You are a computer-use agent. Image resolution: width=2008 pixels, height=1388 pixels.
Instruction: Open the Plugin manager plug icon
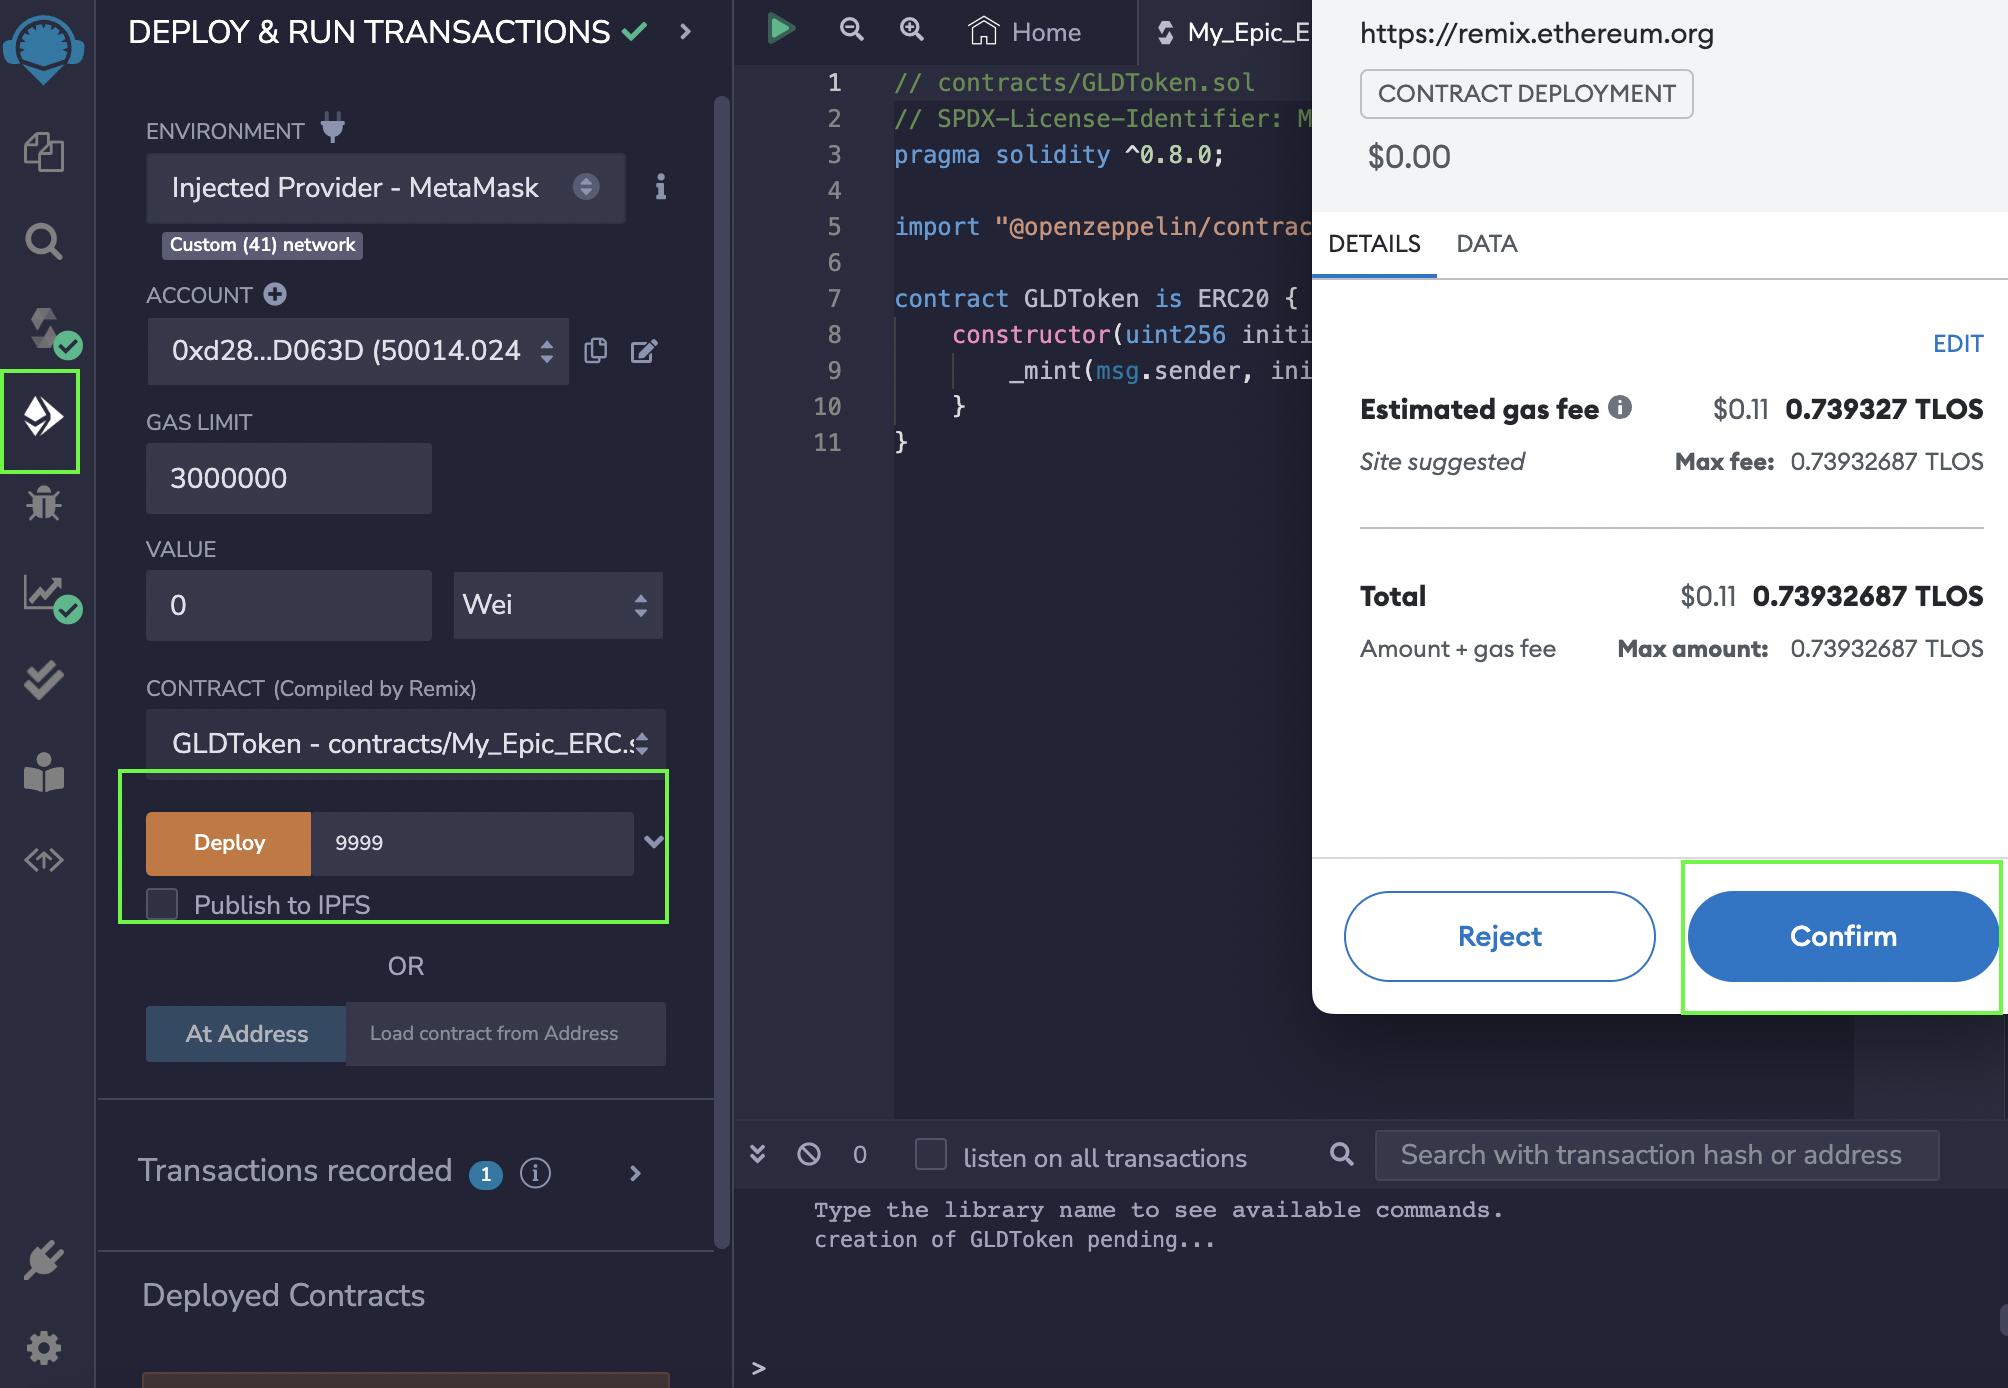click(43, 1261)
